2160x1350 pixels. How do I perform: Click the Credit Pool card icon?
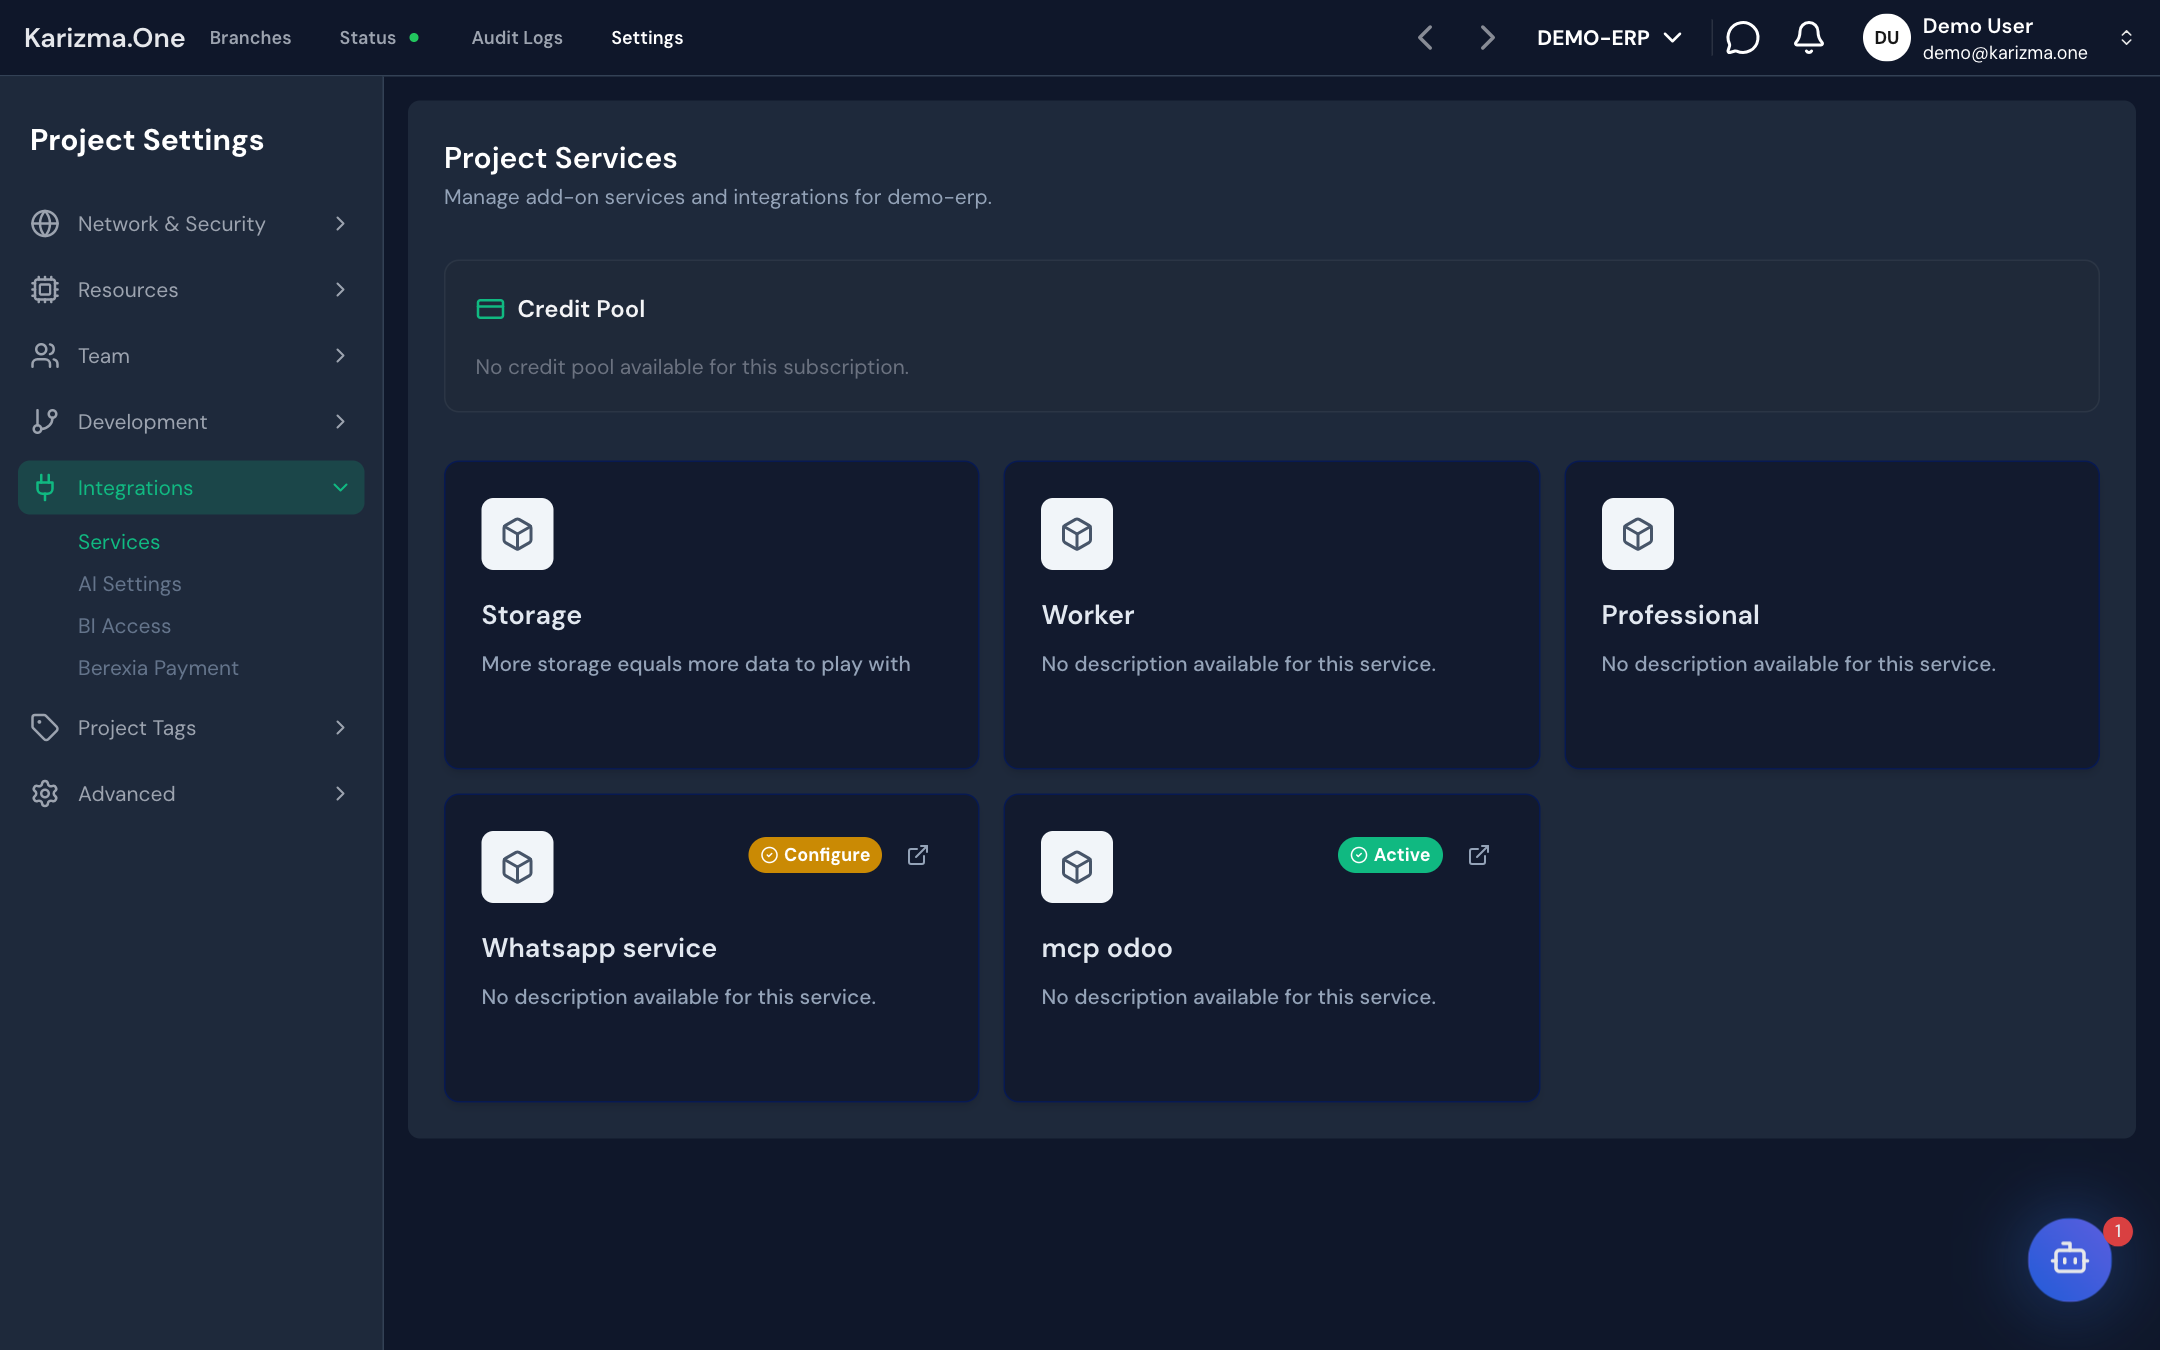[x=490, y=309]
